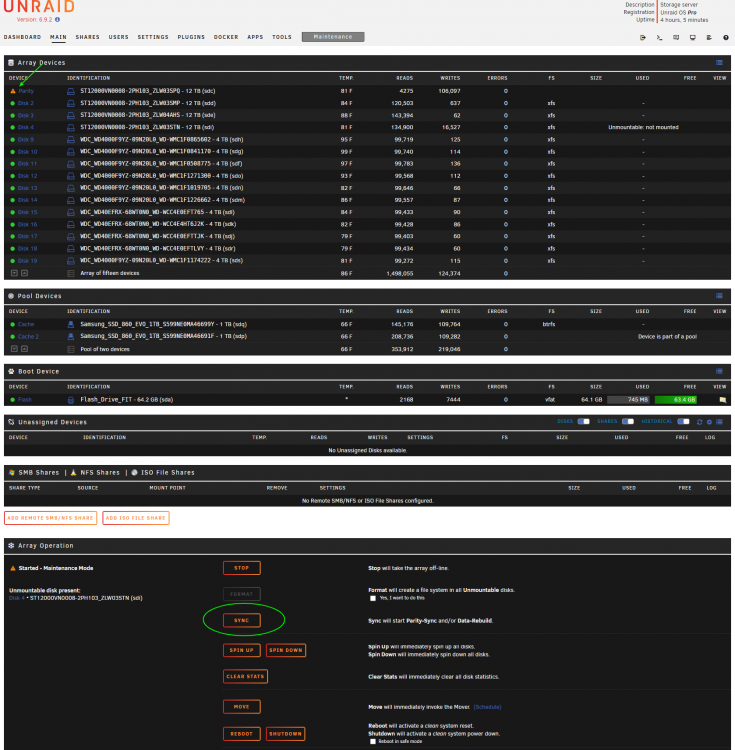This screenshot has height=750, width=735.
Task: Click Add ISO File Share button
Action: click(136, 518)
